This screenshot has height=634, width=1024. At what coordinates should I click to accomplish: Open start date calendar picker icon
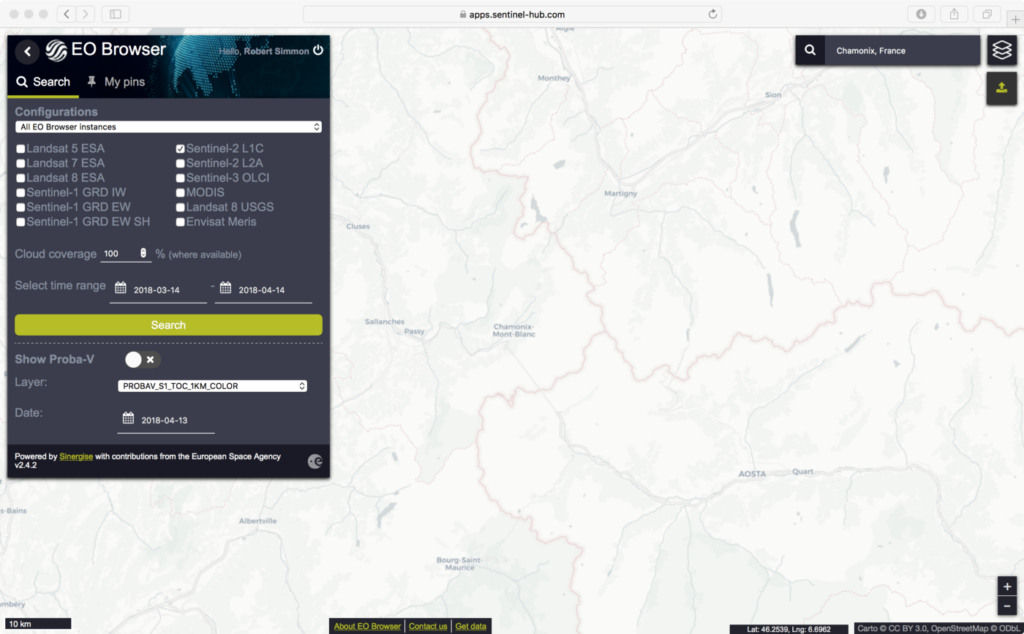click(121, 288)
